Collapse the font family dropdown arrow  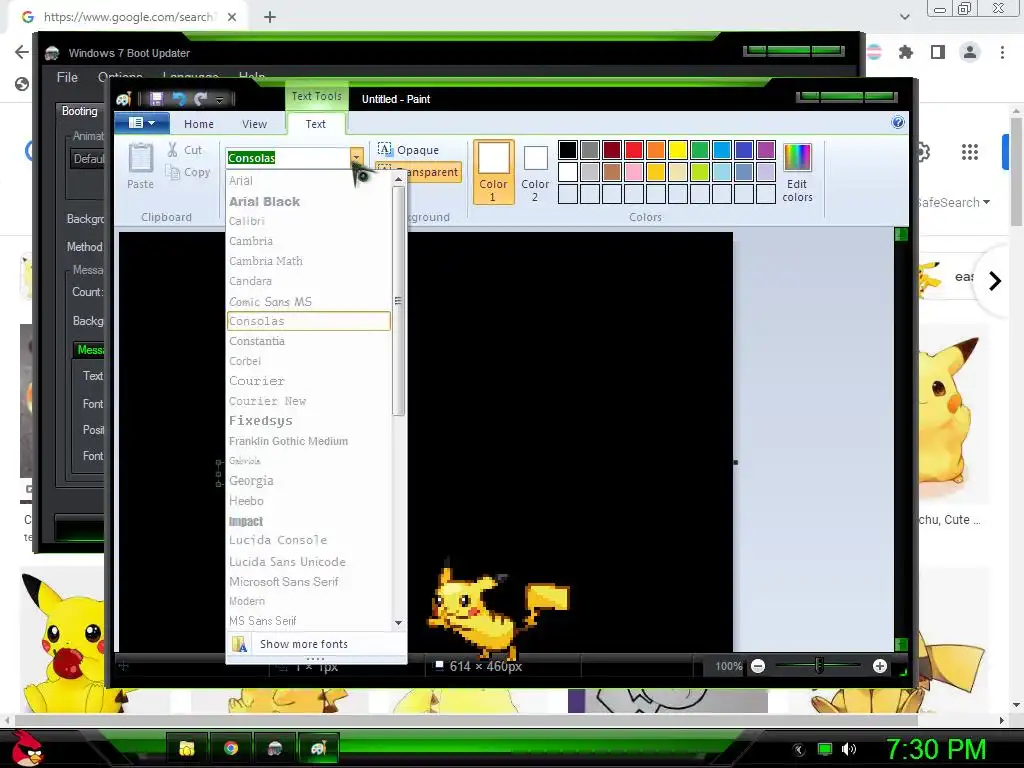click(357, 157)
